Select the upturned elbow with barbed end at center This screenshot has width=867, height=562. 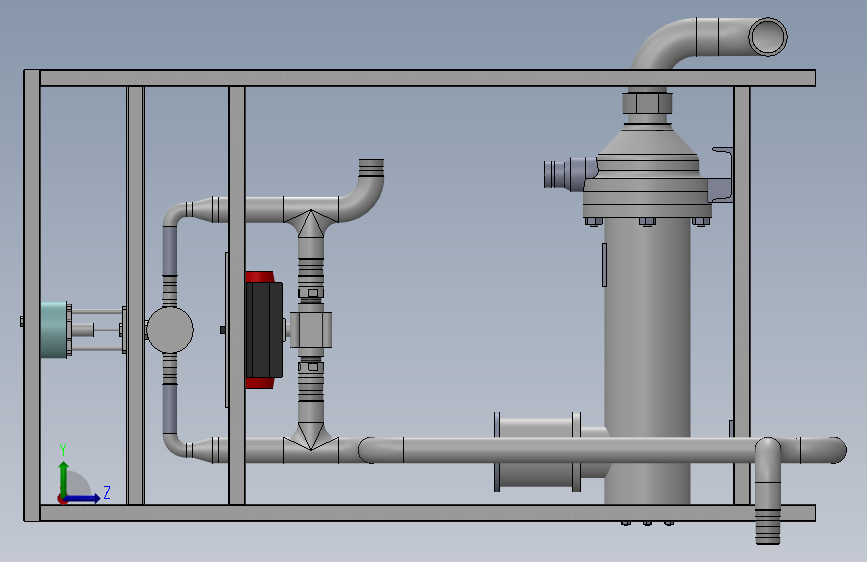(363, 190)
